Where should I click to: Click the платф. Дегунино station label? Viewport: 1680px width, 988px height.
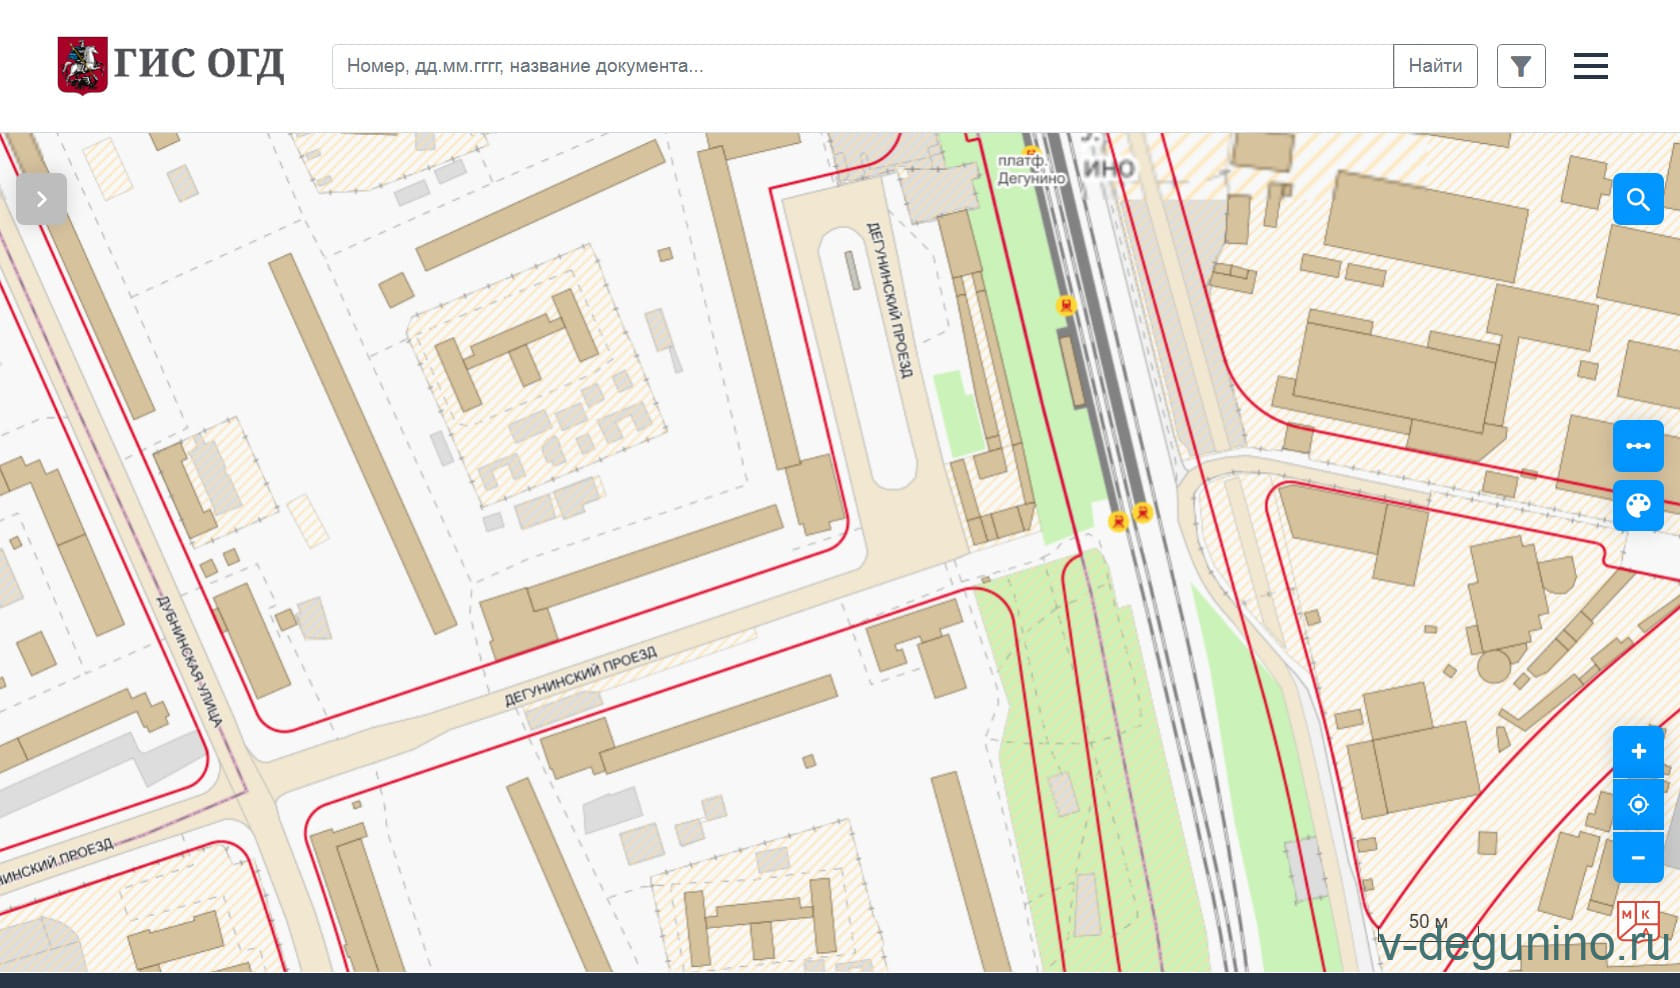pos(1030,169)
